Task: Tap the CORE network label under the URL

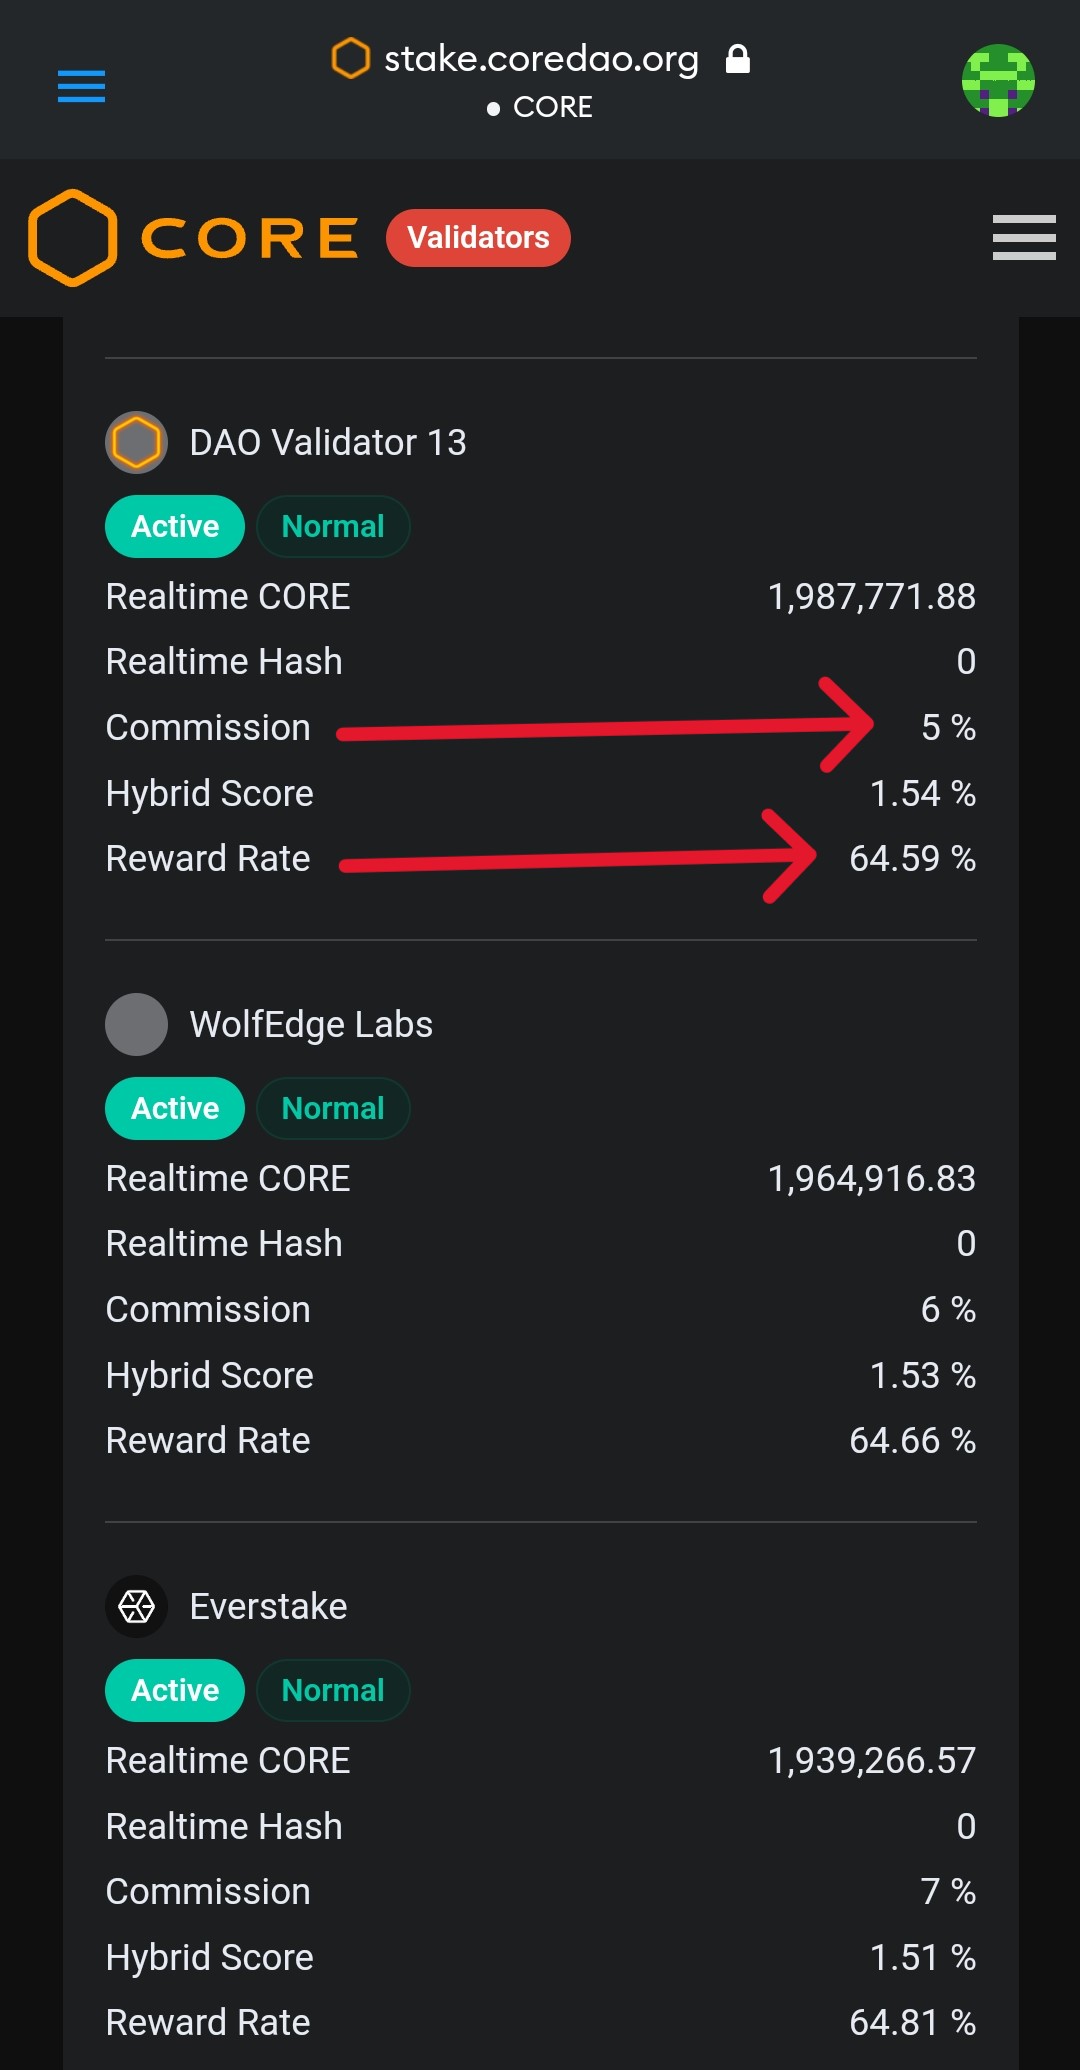Action: (x=552, y=107)
